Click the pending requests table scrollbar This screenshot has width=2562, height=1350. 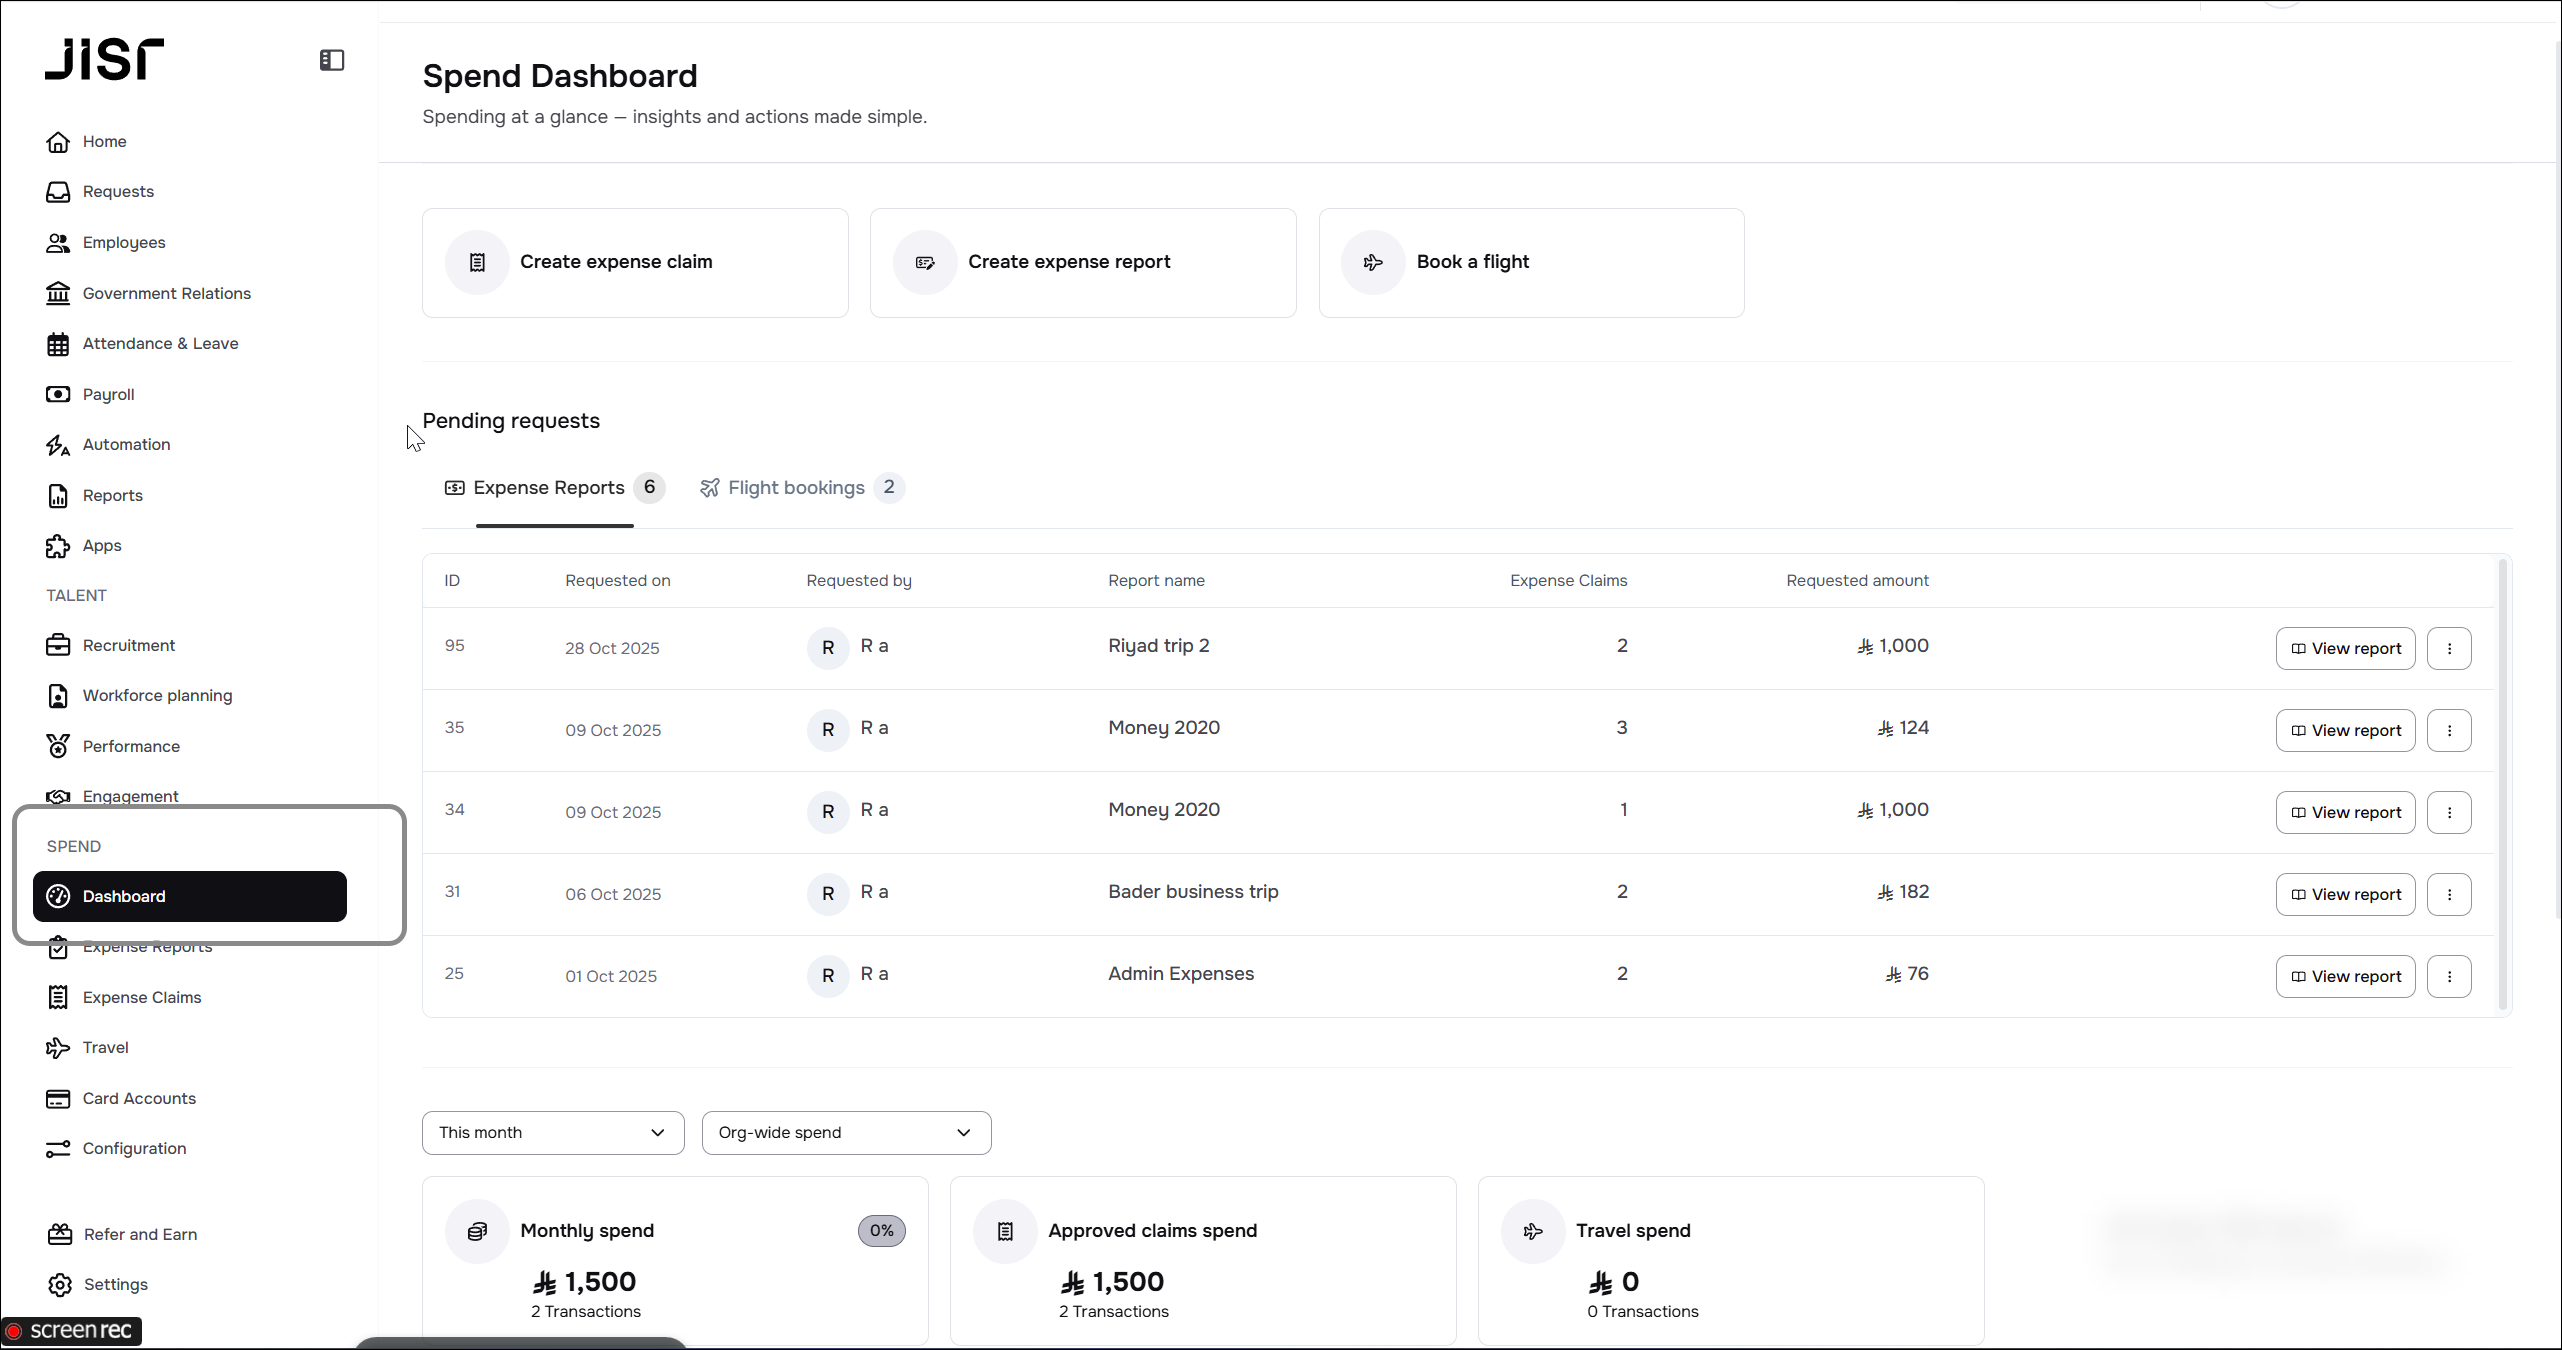point(2503,785)
